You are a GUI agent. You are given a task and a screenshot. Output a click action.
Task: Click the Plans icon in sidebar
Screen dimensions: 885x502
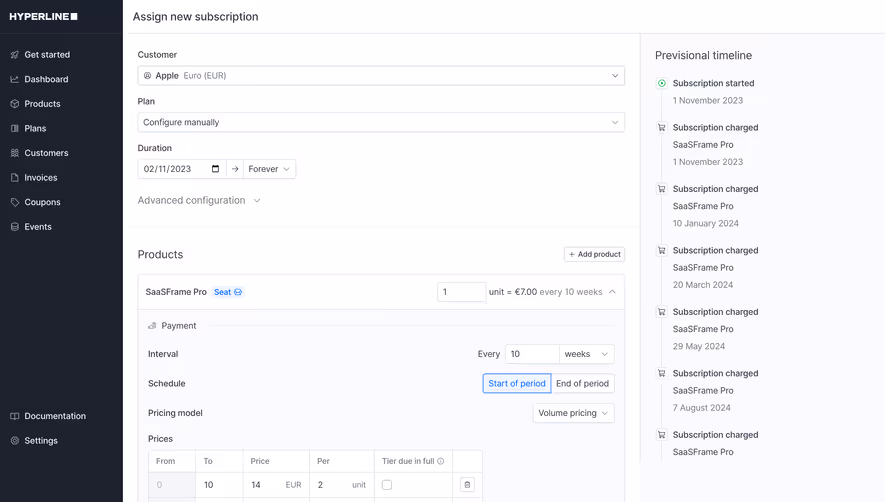[15, 129]
